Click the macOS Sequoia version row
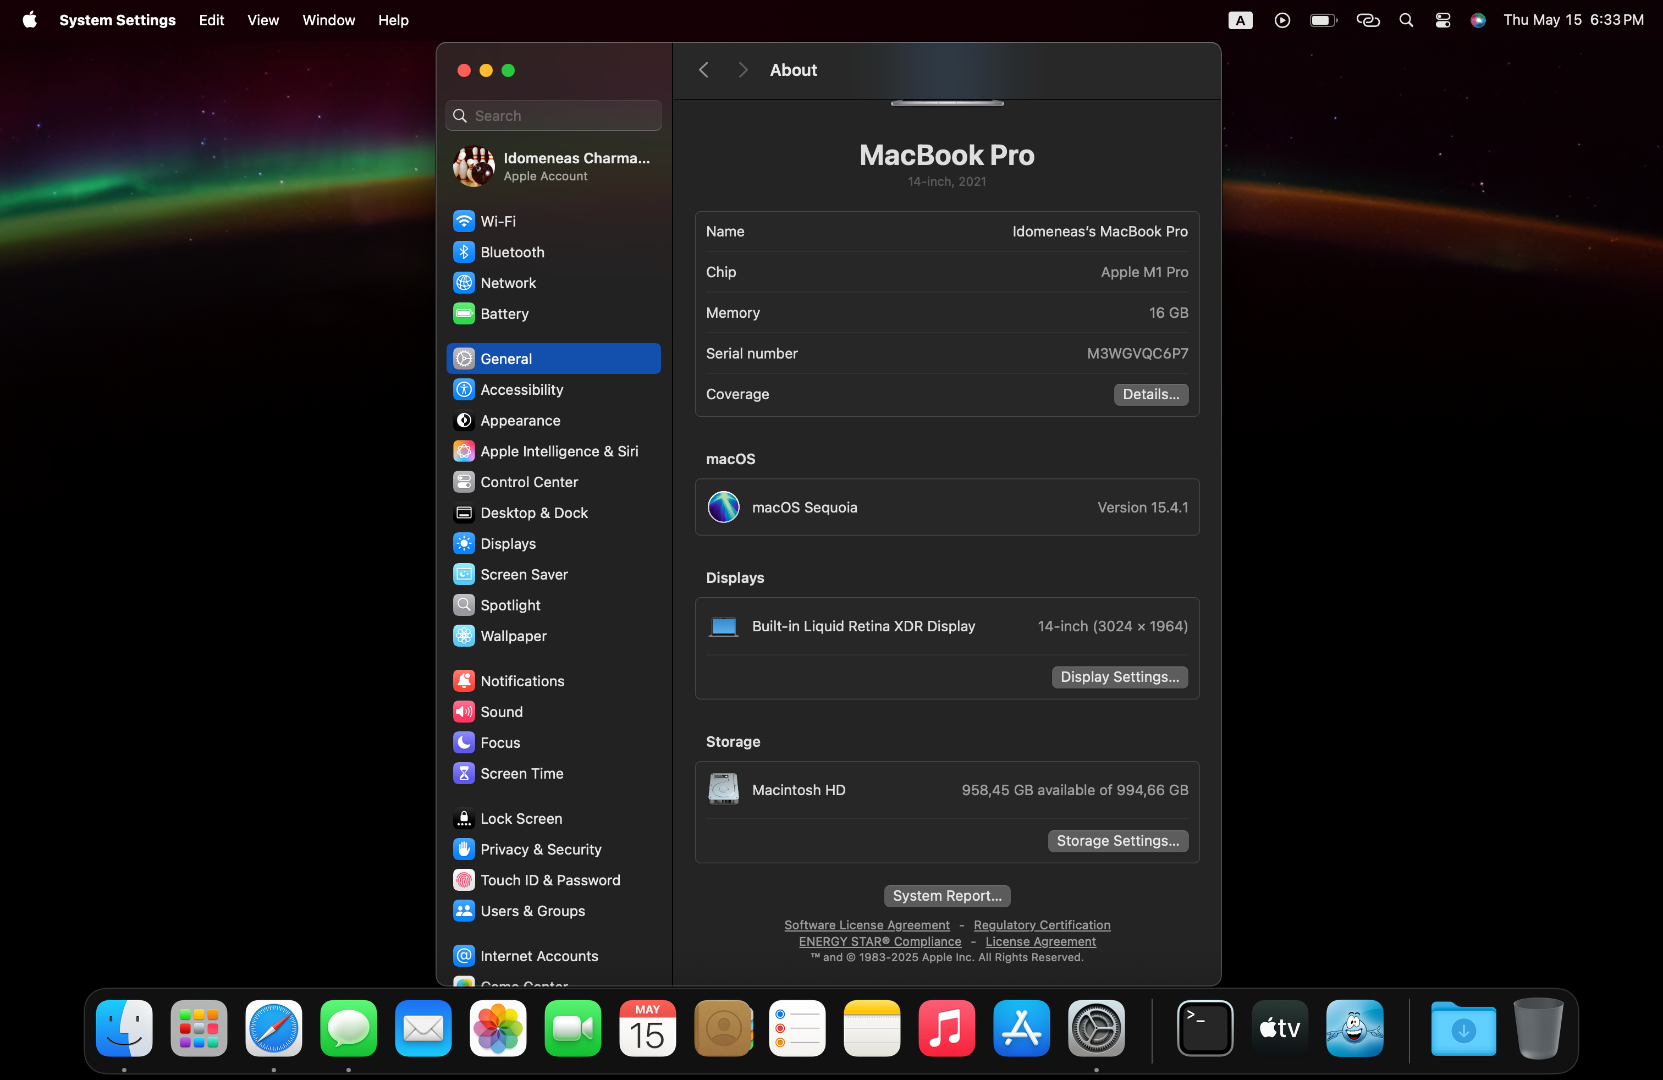This screenshot has width=1663, height=1080. pos(947,507)
